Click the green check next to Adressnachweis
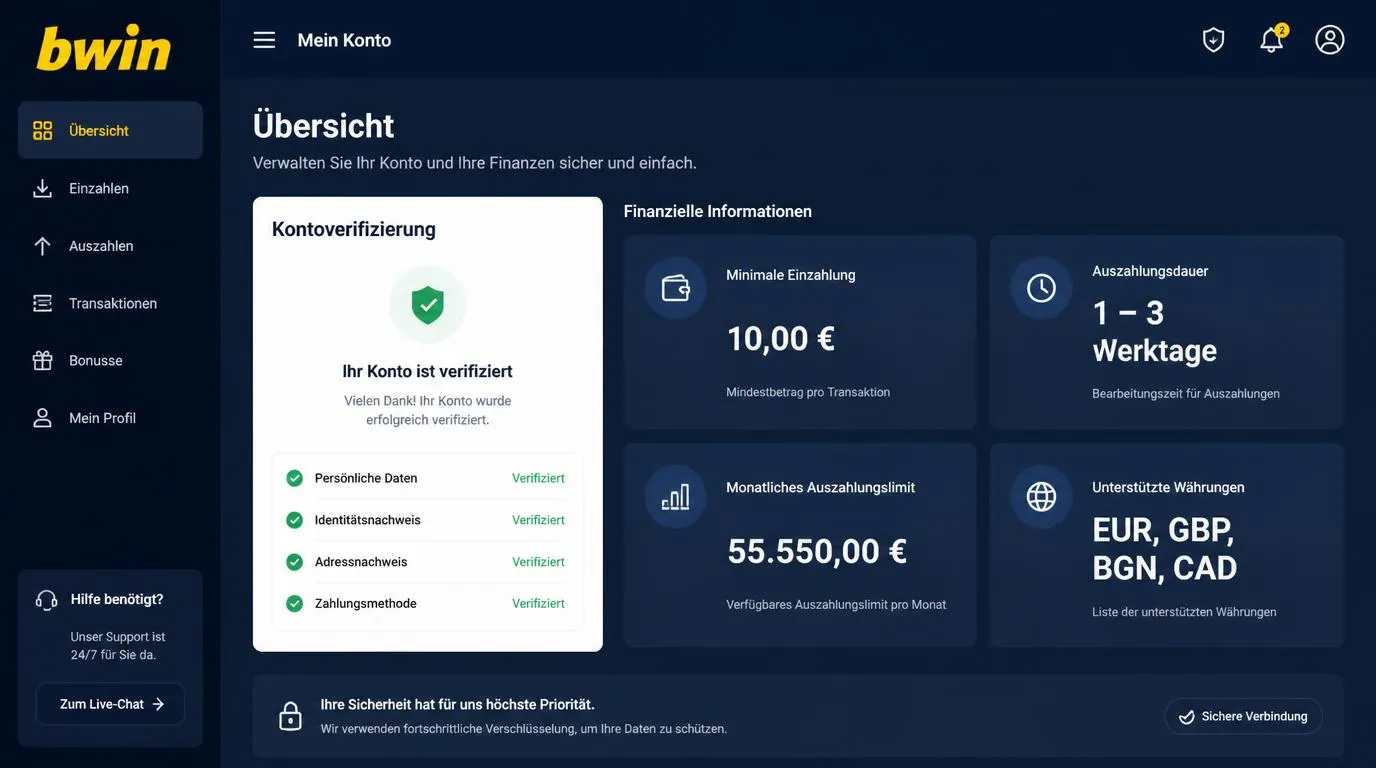The height and width of the screenshot is (768, 1376). tap(294, 562)
